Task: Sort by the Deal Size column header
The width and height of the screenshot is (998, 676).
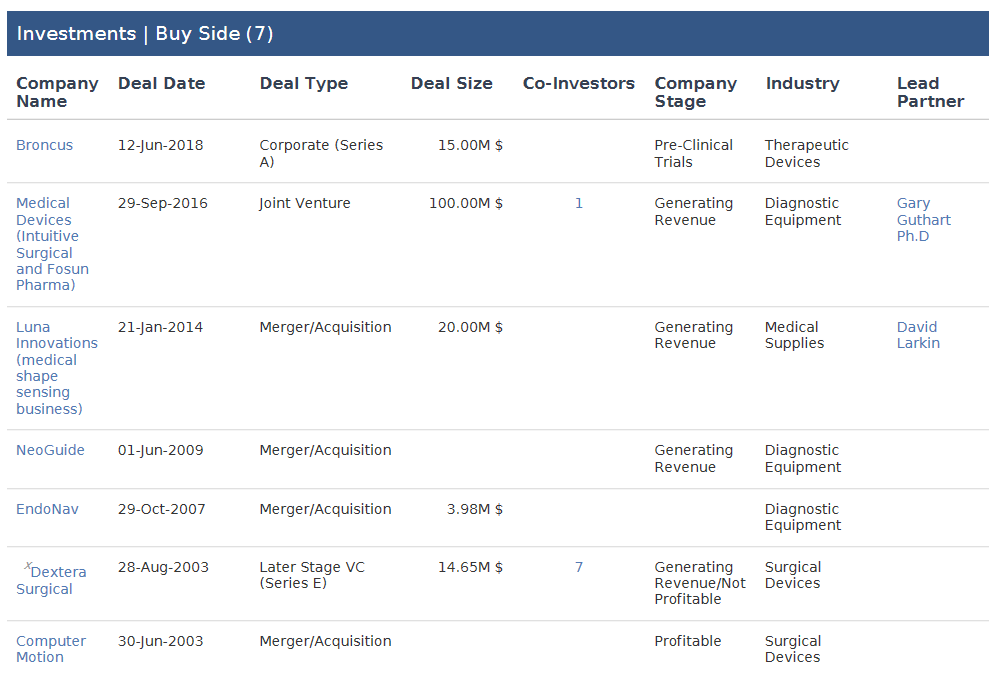Action: [x=451, y=84]
